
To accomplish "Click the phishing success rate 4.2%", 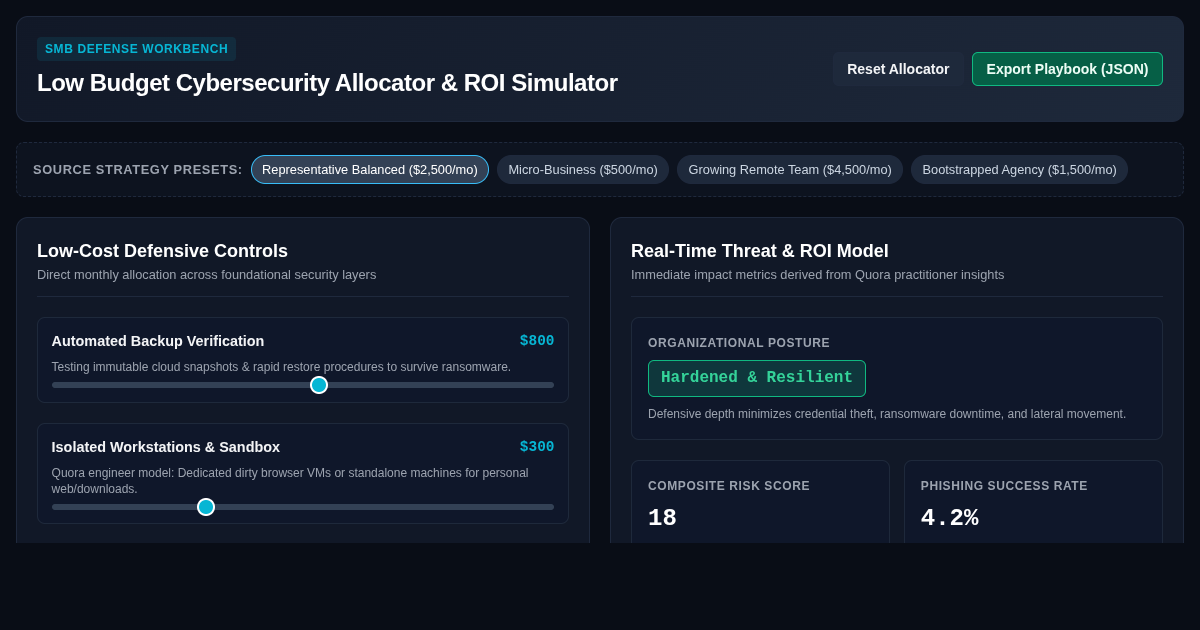I will [949, 518].
